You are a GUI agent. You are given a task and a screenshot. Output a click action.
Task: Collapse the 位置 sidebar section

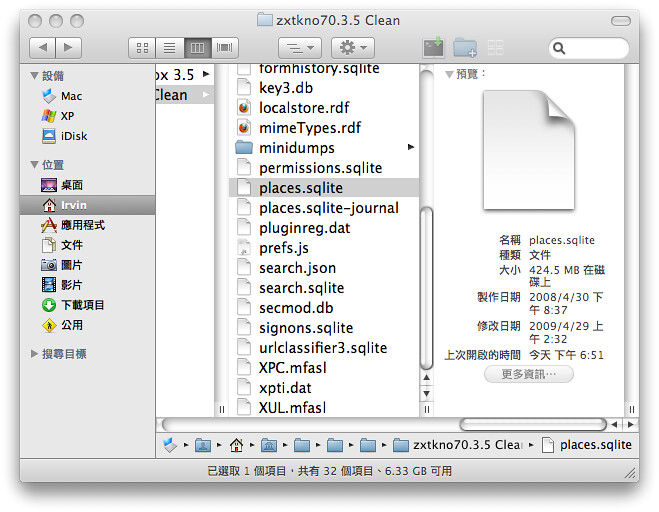click(x=34, y=165)
